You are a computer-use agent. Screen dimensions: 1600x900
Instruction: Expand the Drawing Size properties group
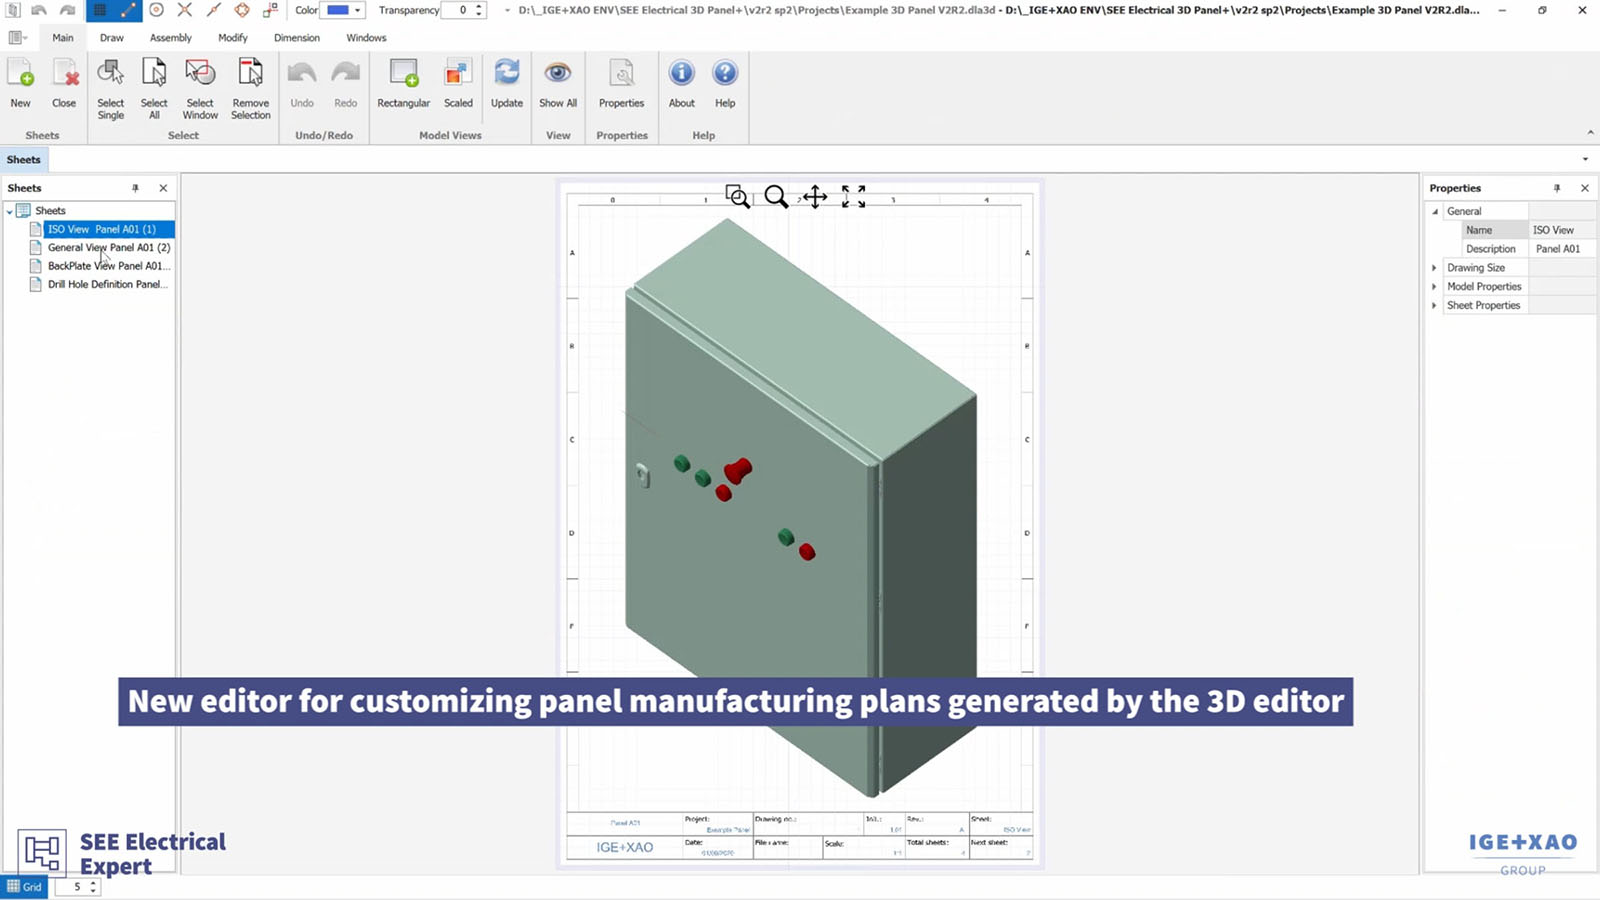coord(1435,268)
